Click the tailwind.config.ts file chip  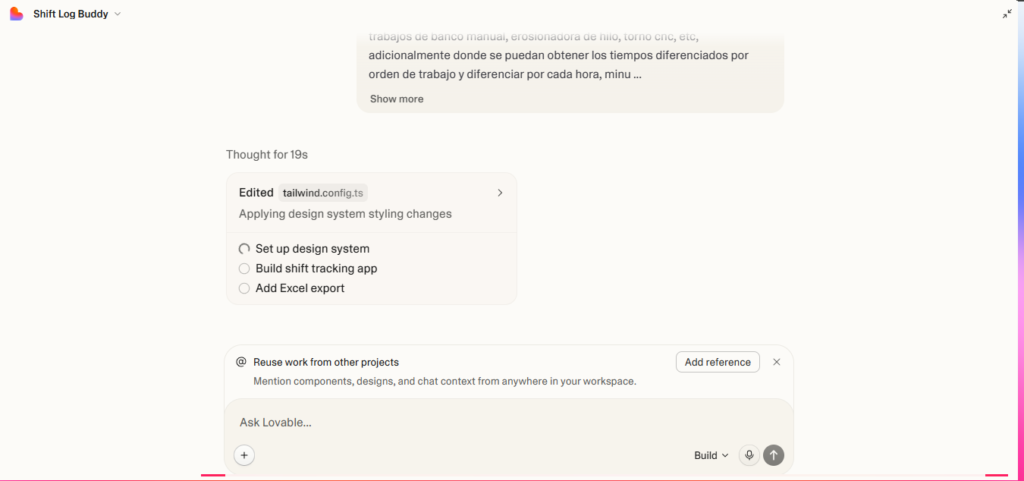[323, 193]
